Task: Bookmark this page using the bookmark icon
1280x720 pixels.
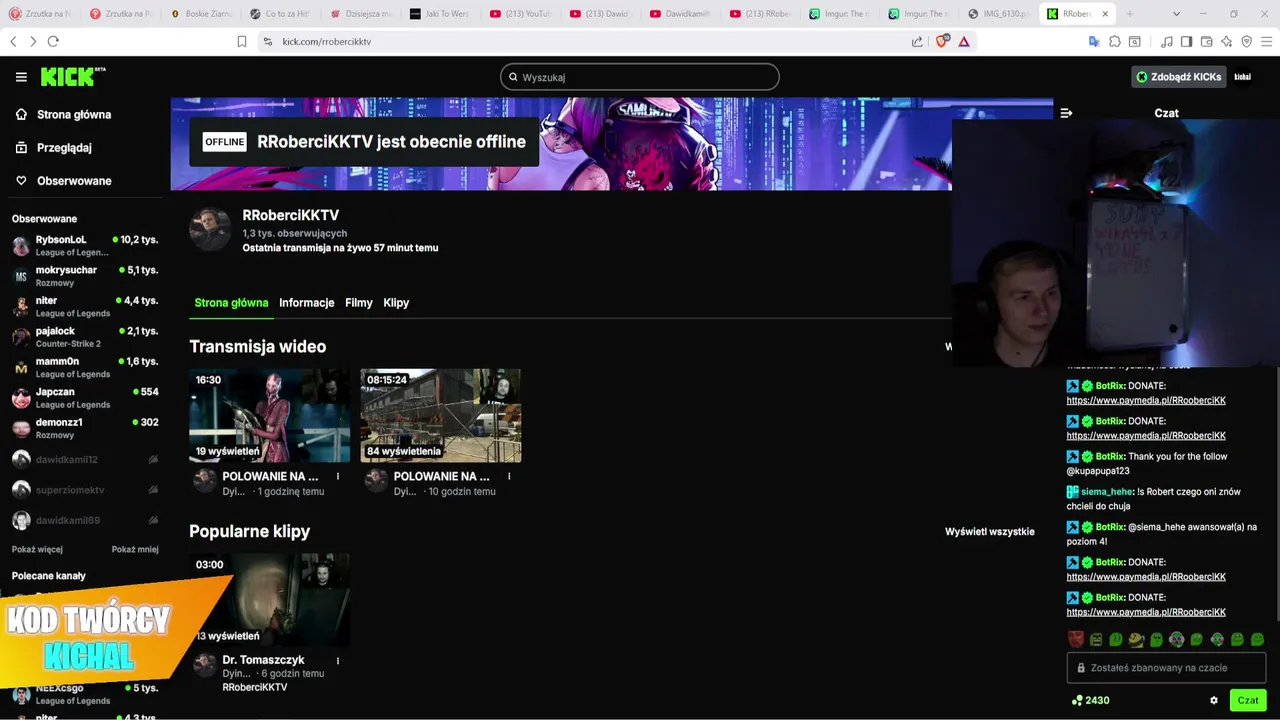Action: coord(242,41)
